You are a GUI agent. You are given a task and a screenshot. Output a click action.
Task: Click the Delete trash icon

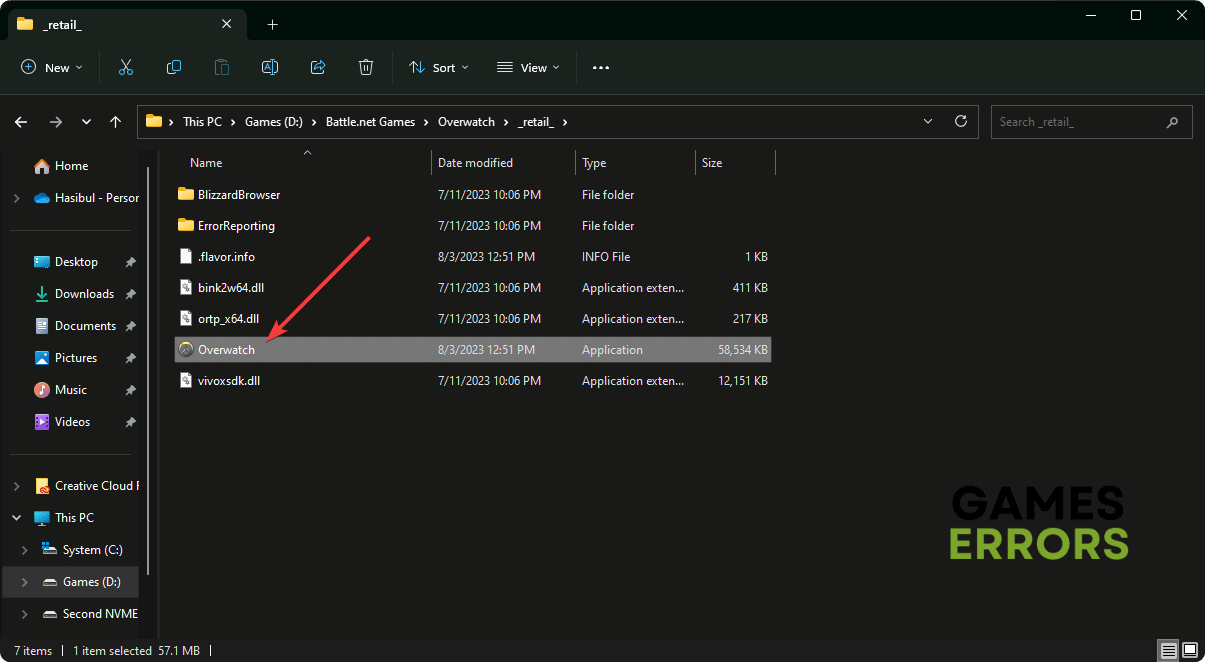(x=366, y=67)
